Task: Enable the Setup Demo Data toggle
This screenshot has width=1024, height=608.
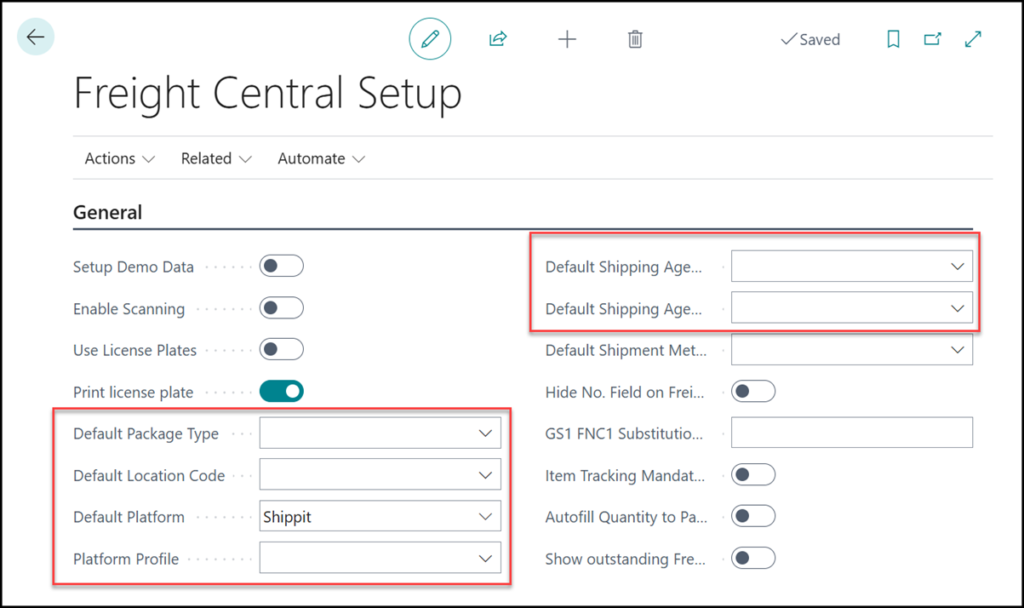Action: [281, 266]
